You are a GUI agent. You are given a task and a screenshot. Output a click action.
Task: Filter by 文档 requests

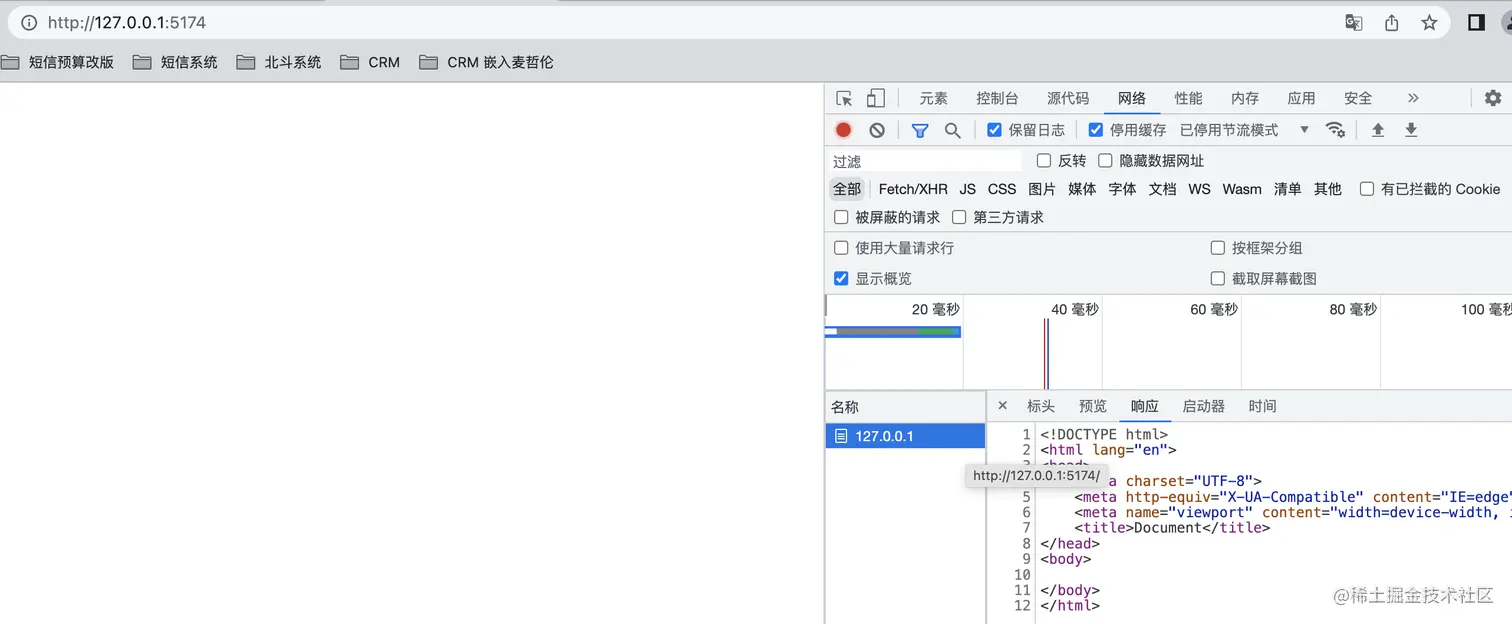(1162, 189)
